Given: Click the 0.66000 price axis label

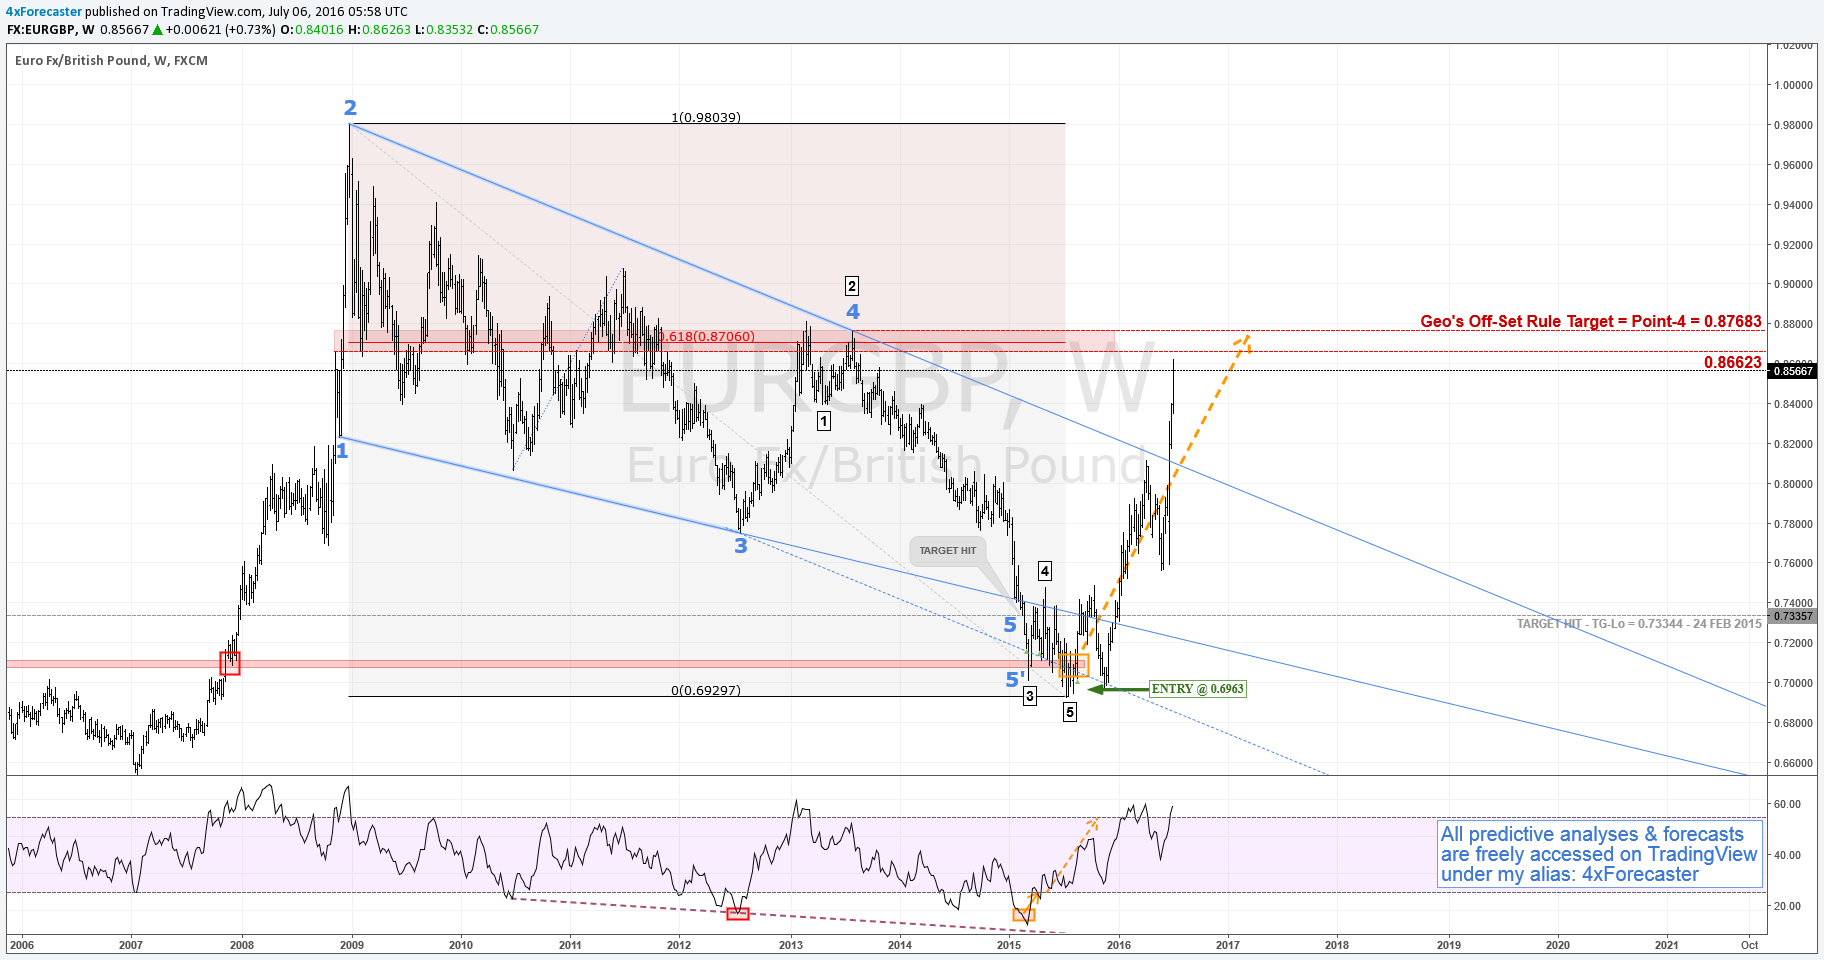Looking at the screenshot, I should tap(1793, 763).
